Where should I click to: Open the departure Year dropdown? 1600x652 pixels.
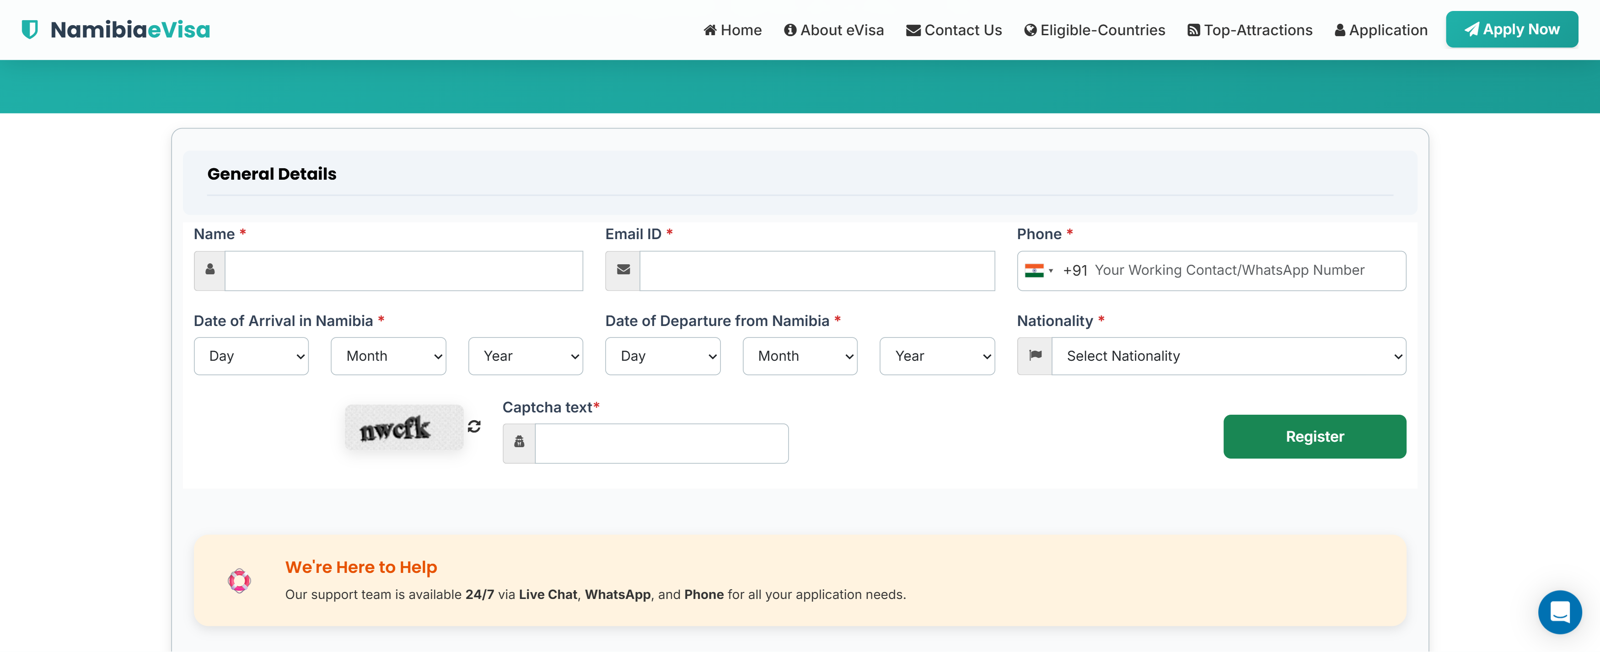tap(937, 356)
